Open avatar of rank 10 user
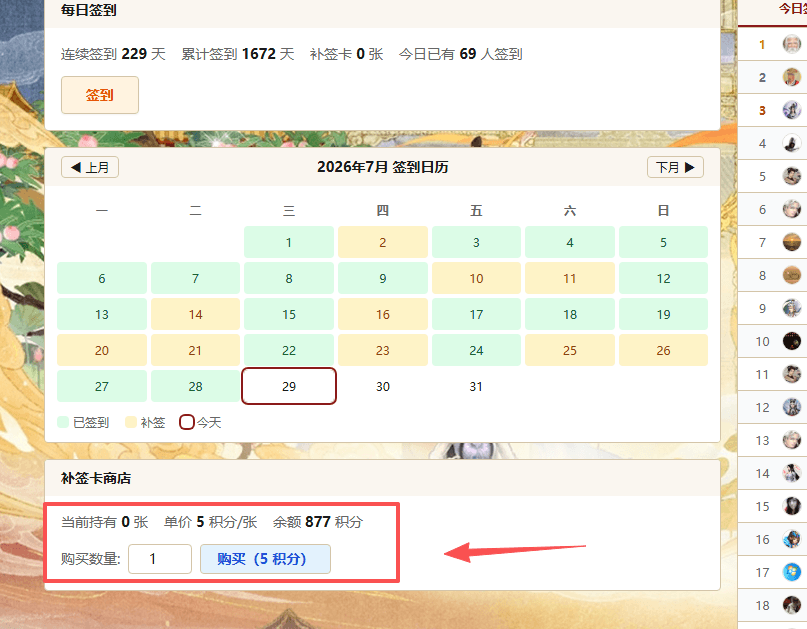 click(x=792, y=341)
